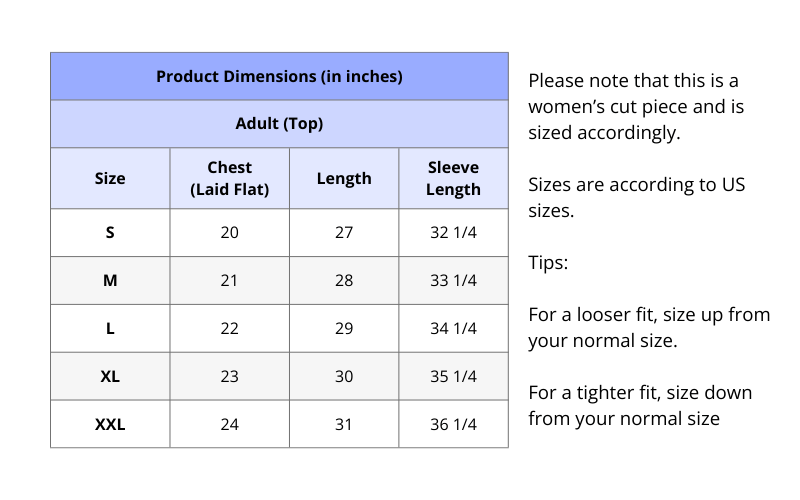Select sleeve length "36 1/4" for size XXL

click(453, 425)
